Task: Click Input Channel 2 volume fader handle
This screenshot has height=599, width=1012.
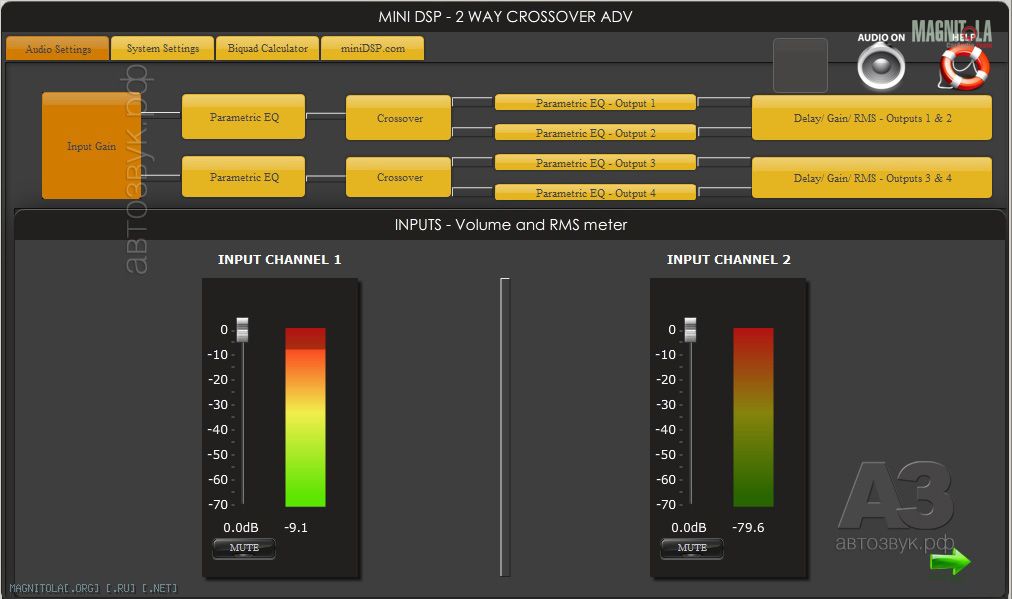Action: pyautogui.click(x=690, y=329)
